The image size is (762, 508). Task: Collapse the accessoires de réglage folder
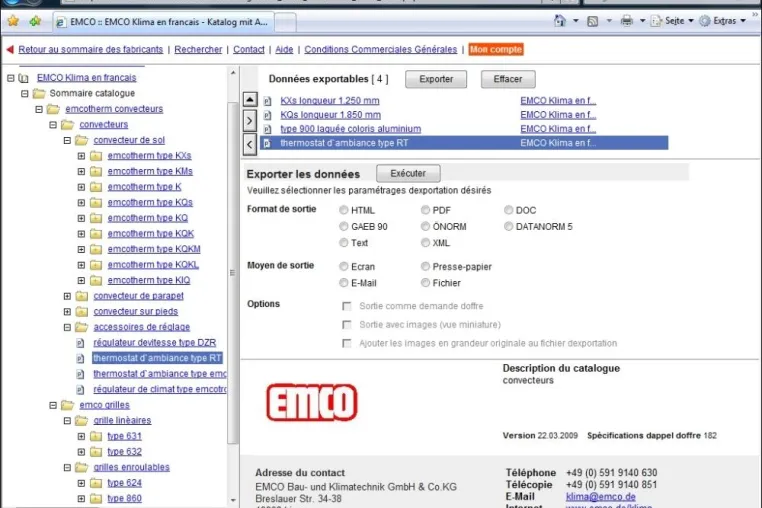coord(67,327)
